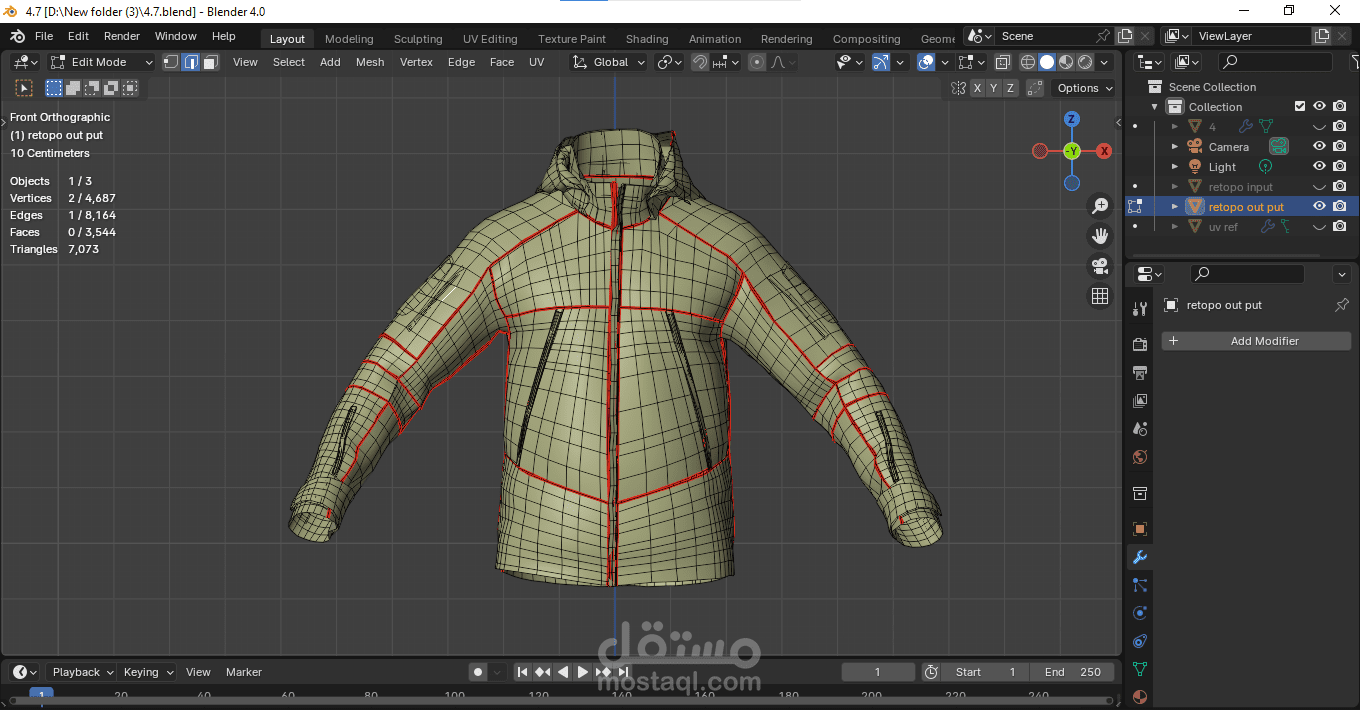Screen dimensions: 1360x710
Task: Expand the Light item in outliner
Action: coord(1175,167)
